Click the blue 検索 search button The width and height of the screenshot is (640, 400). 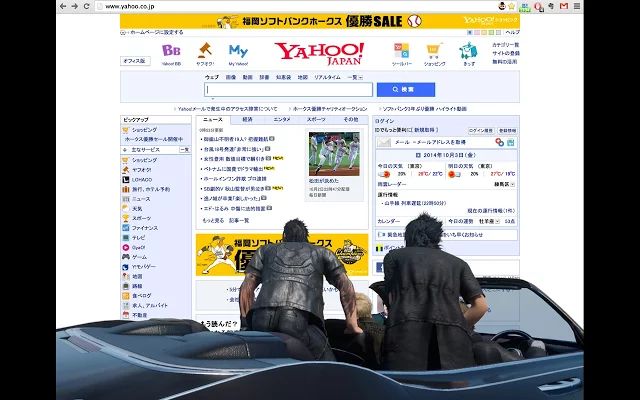click(x=406, y=89)
